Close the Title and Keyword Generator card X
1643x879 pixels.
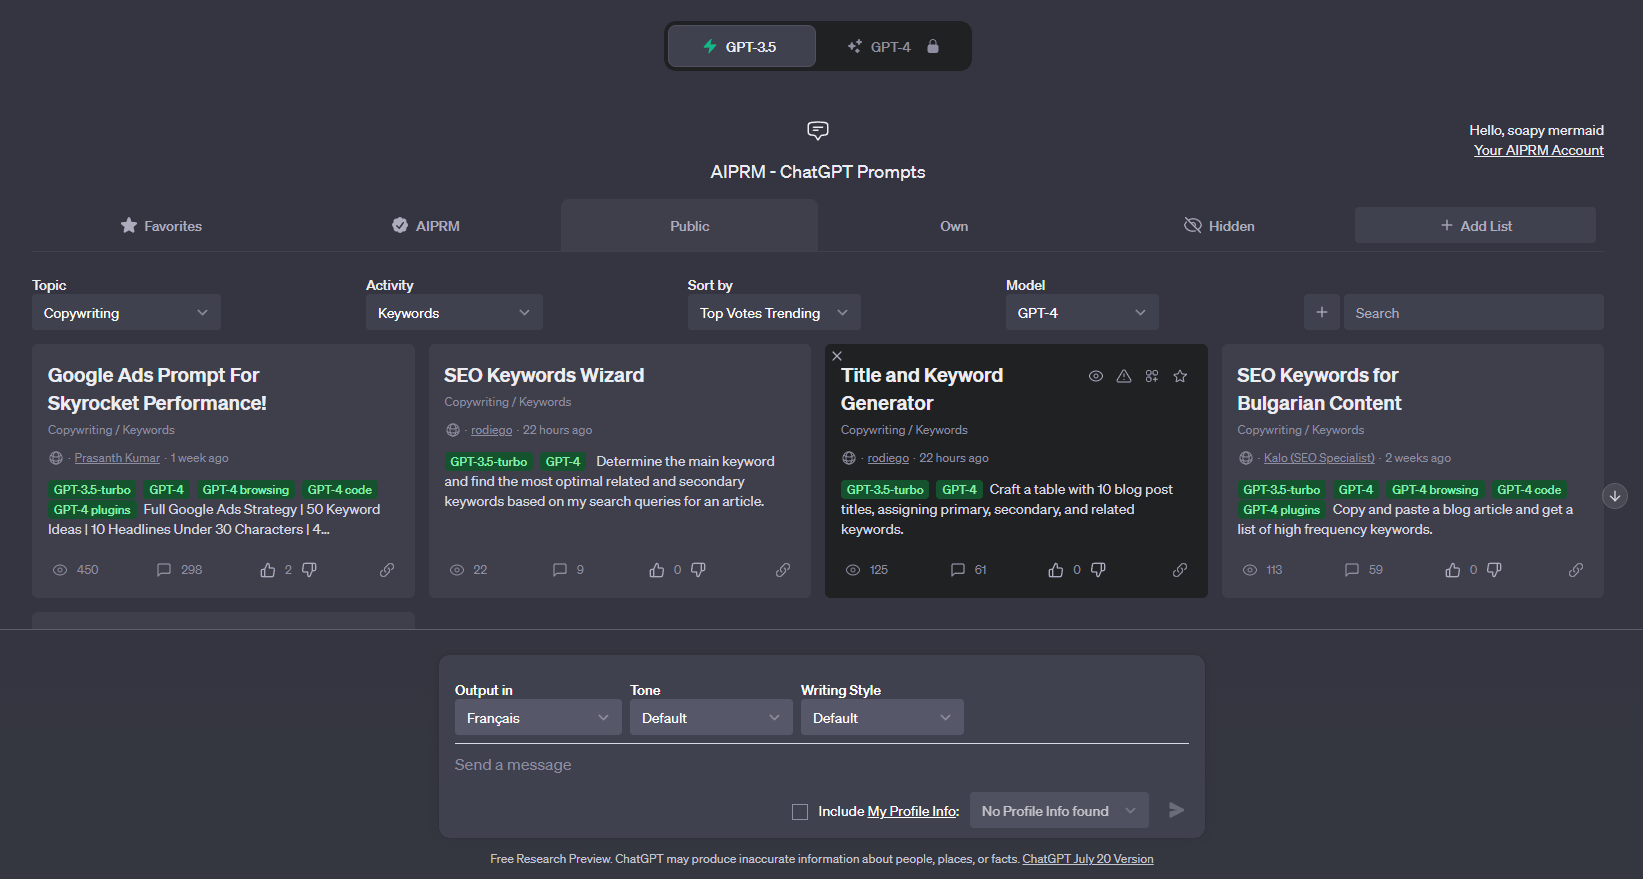(x=837, y=356)
